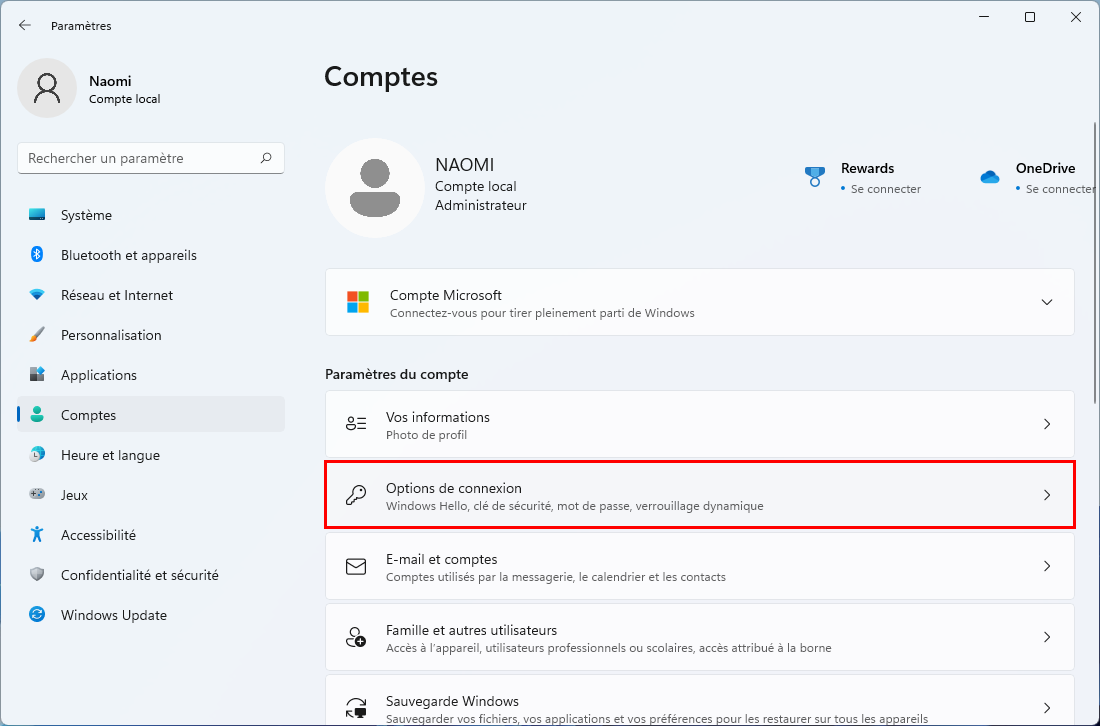This screenshot has width=1100, height=726.
Task: Click the Réseau et Internet Wi-Fi icon
Action: tap(37, 295)
